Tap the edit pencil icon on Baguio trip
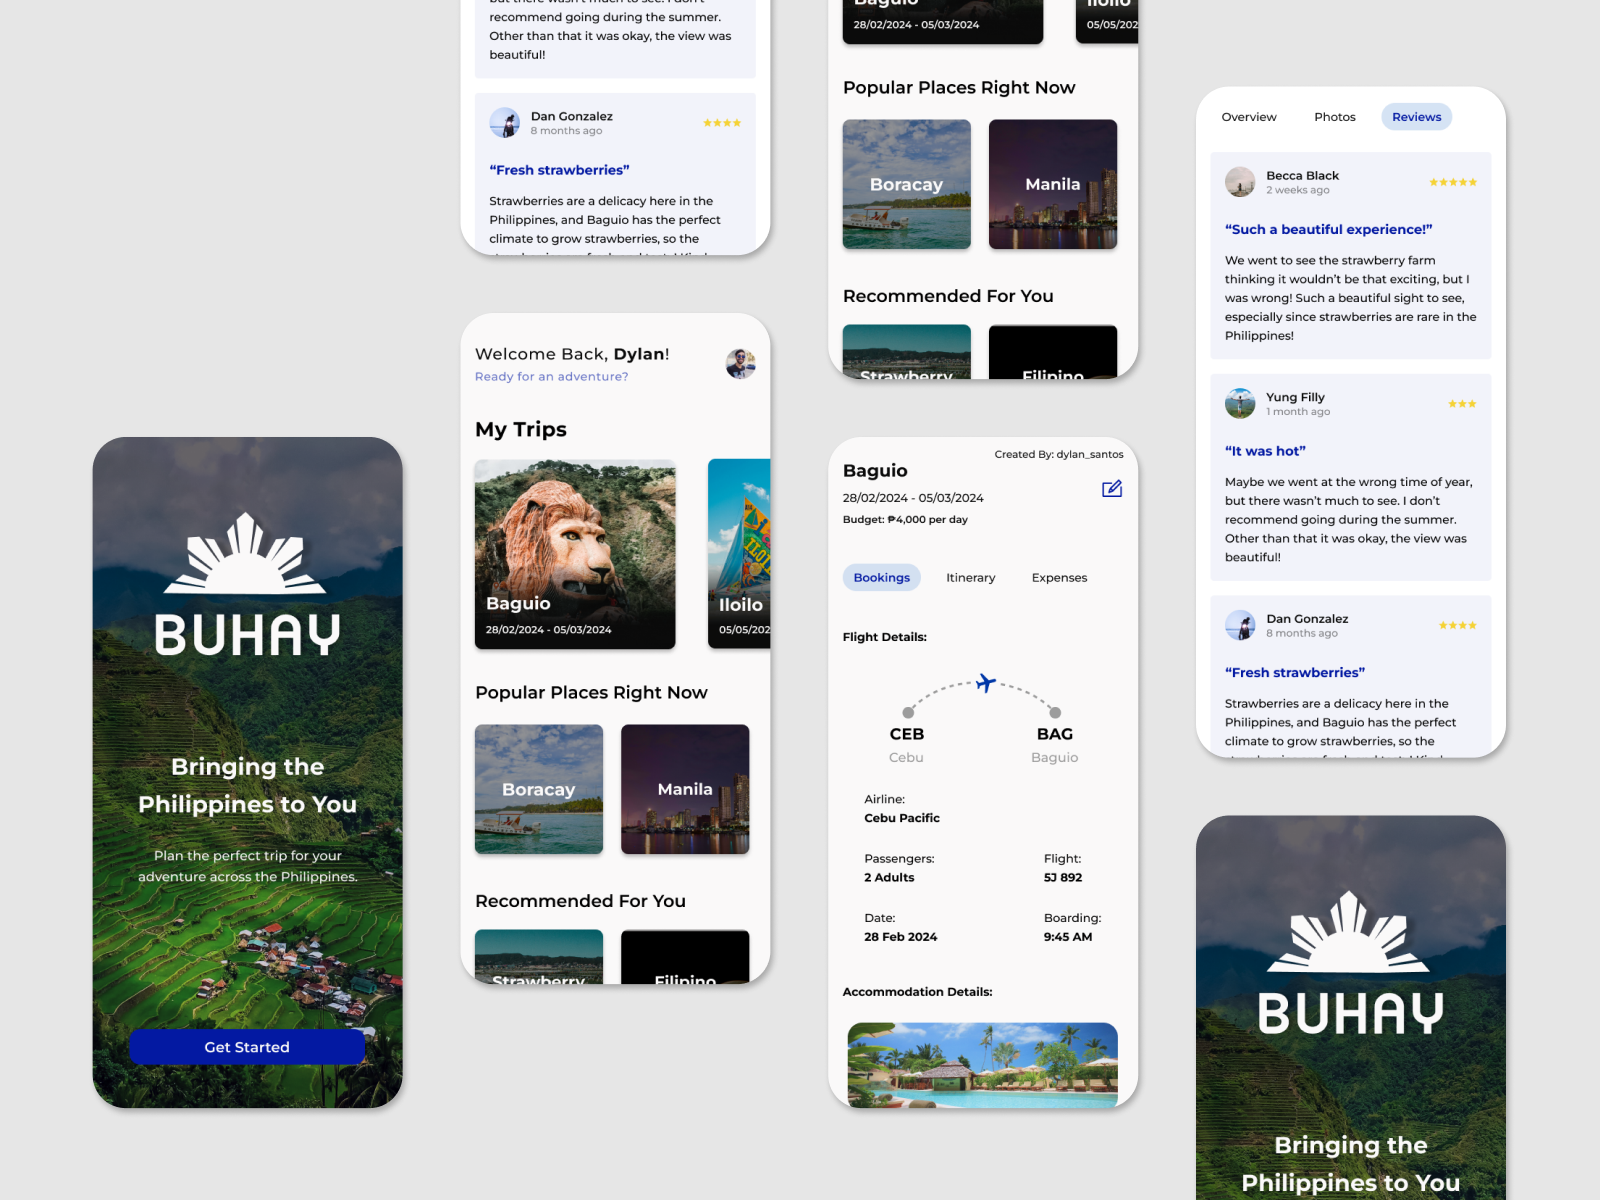 [x=1112, y=489]
